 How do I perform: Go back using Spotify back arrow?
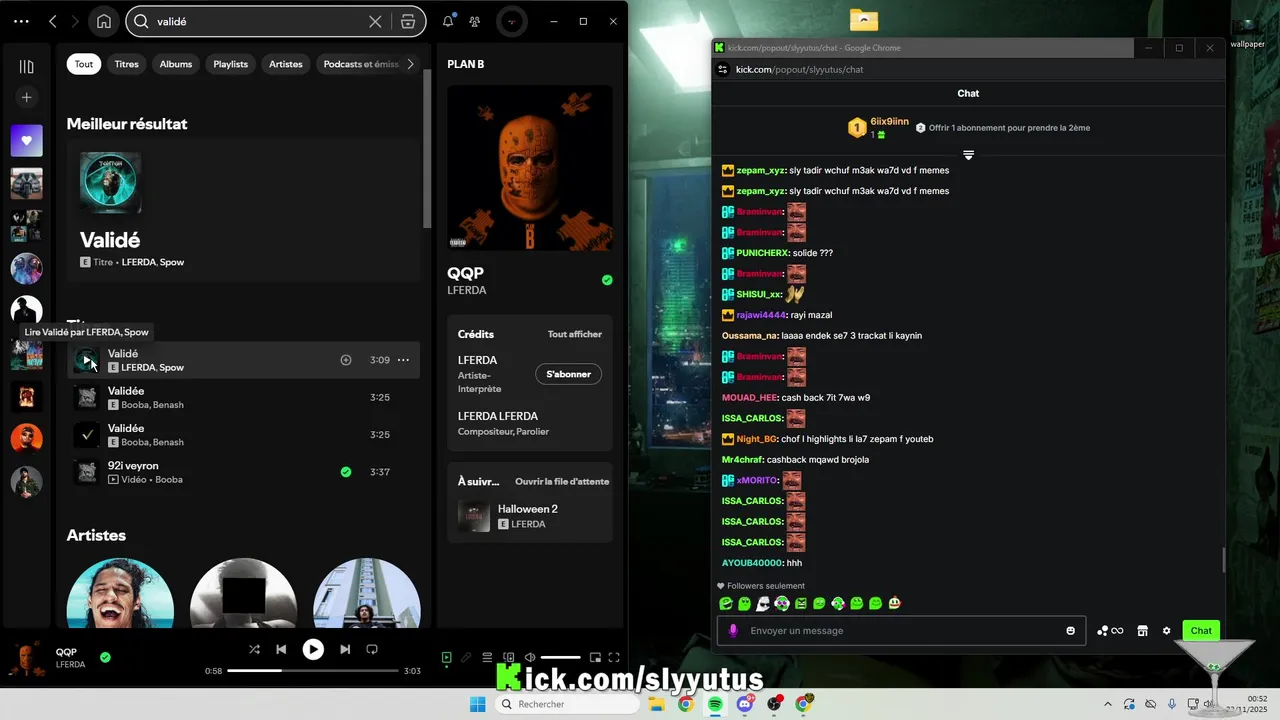click(x=52, y=21)
